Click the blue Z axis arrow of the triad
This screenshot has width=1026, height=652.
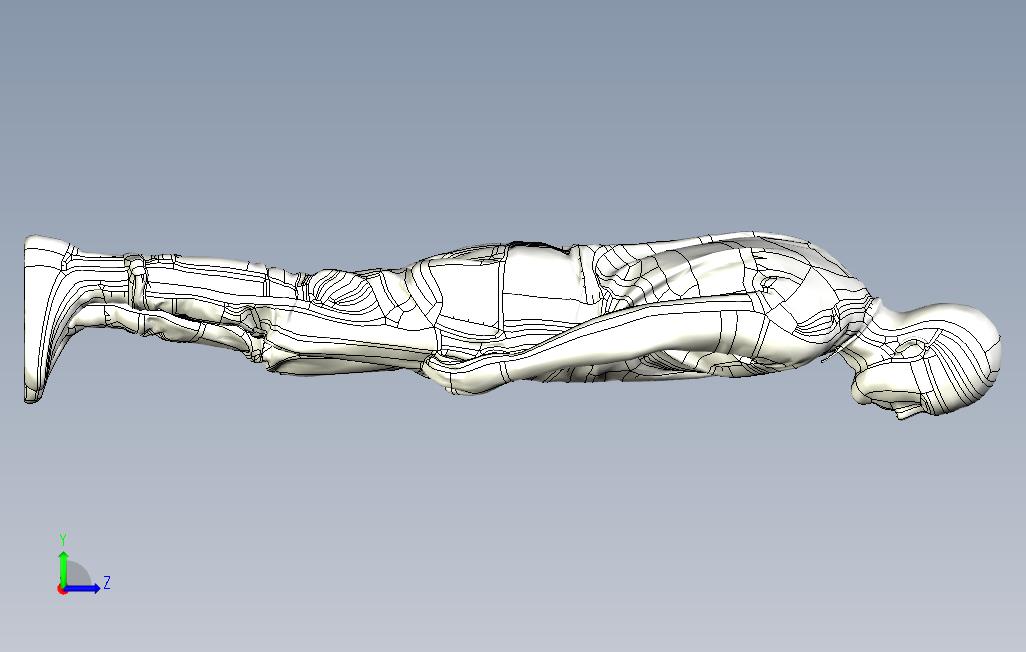tap(82, 588)
